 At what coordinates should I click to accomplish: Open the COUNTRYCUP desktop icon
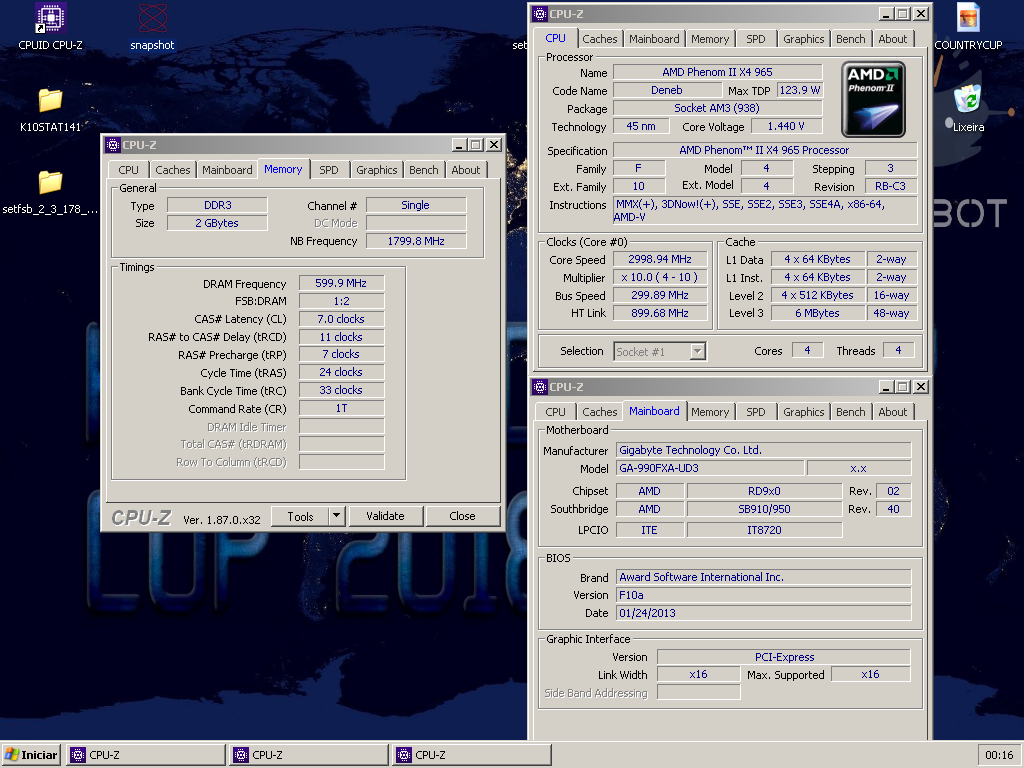point(968,18)
